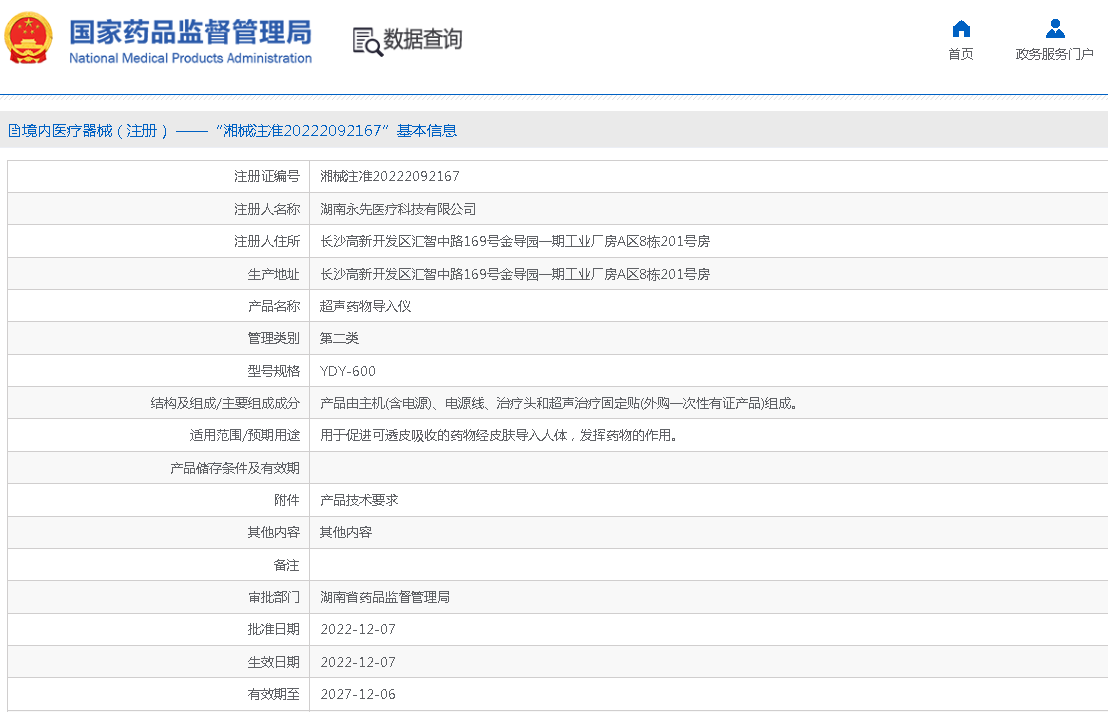Screen dimensions: 1108x712
Task: Open the 其他内容 value link
Action: point(346,533)
